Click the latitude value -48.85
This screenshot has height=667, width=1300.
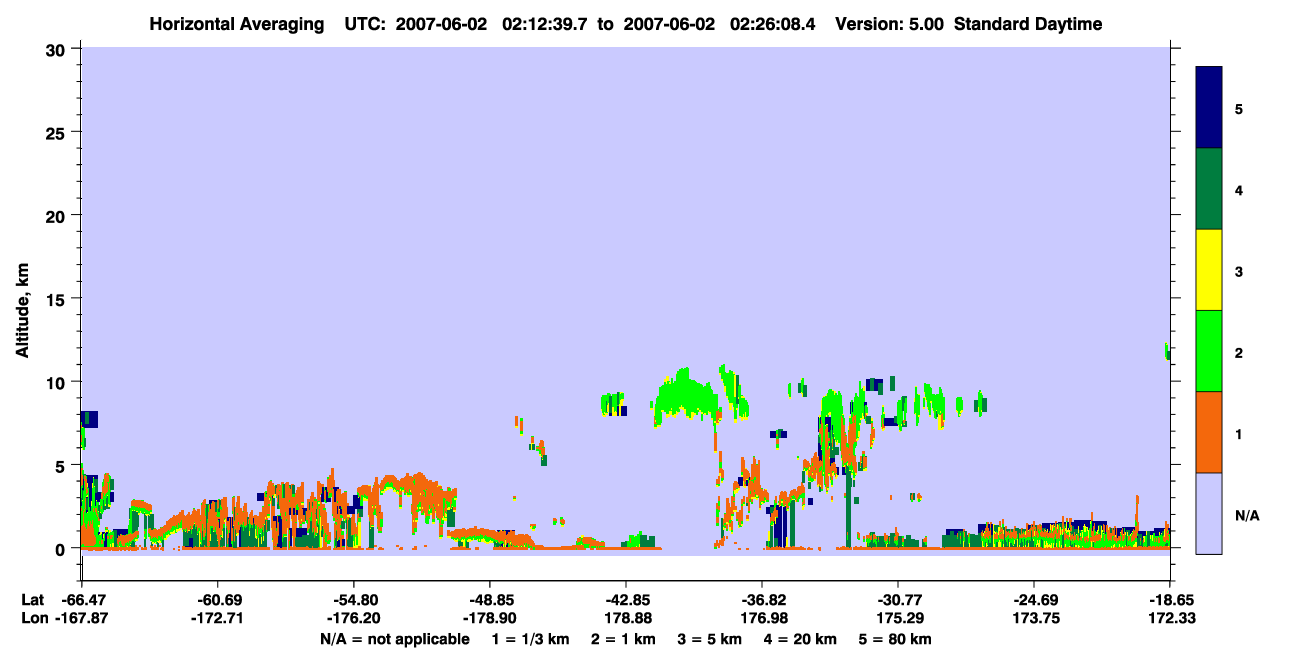(490, 600)
